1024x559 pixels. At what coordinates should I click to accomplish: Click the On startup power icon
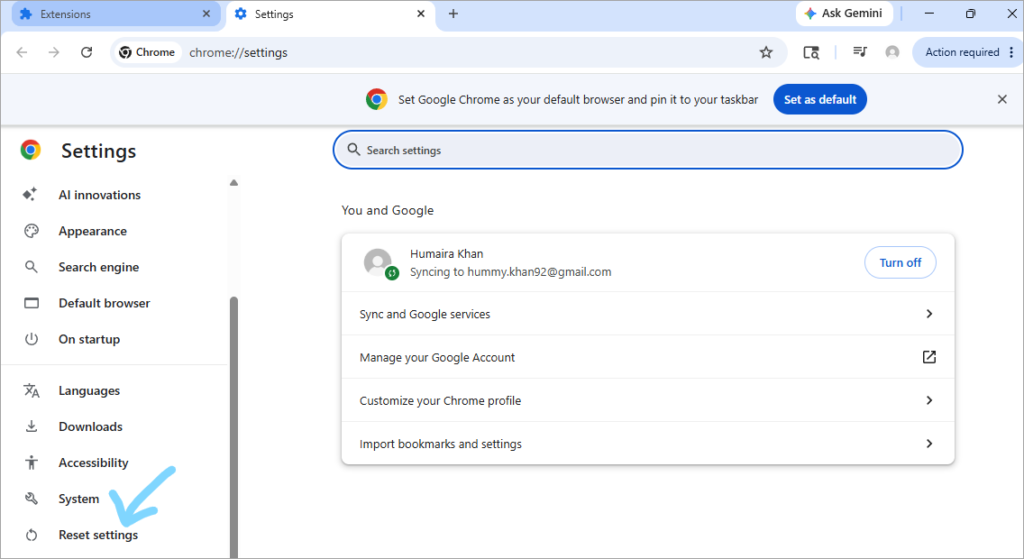31,339
